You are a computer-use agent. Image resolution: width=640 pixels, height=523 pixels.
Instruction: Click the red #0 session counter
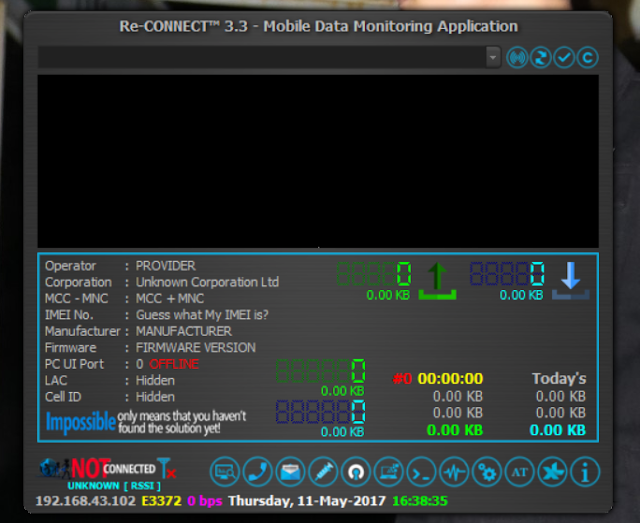(402, 378)
